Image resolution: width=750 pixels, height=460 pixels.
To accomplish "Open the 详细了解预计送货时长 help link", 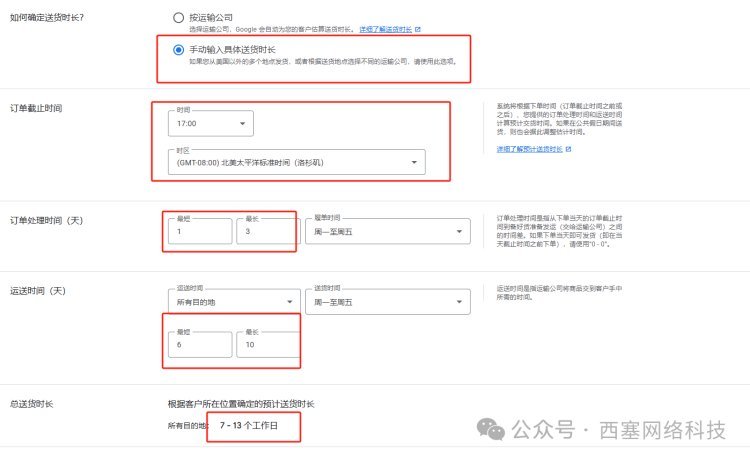I will (x=529, y=149).
